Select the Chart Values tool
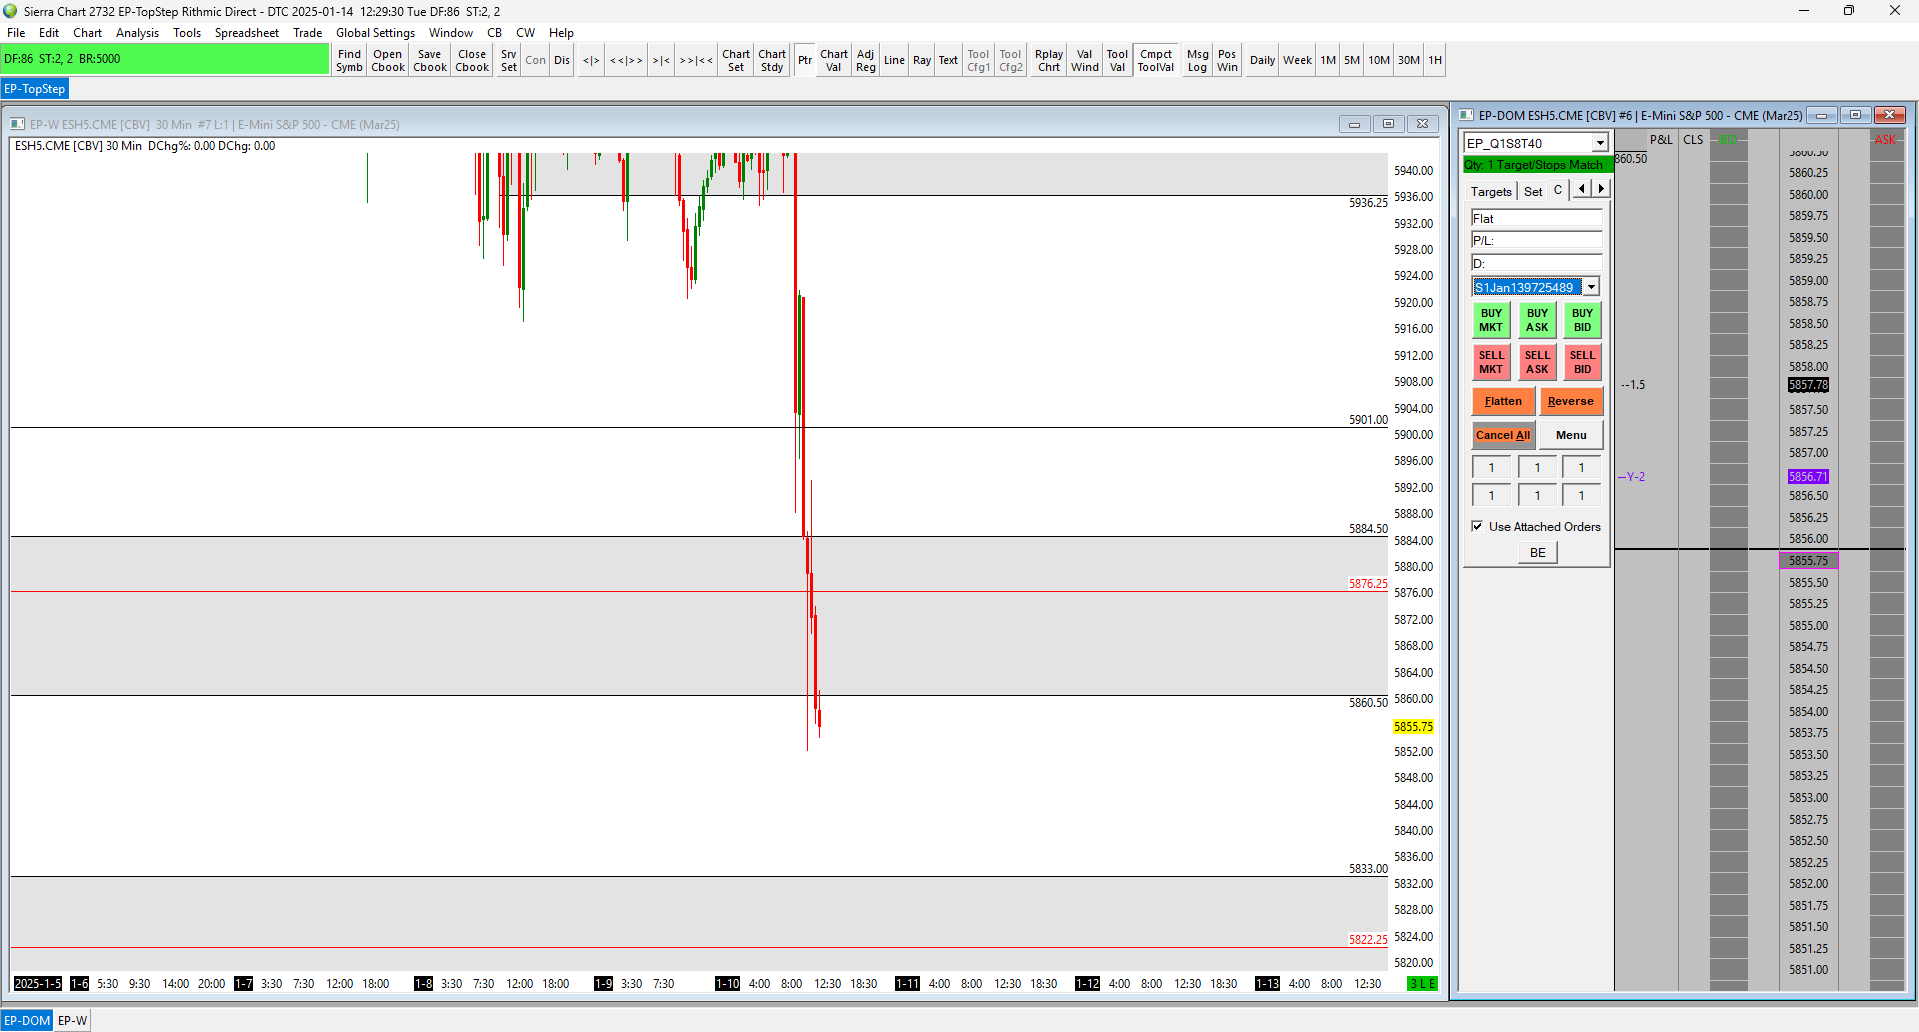This screenshot has height=1032, width=1919. tap(834, 60)
